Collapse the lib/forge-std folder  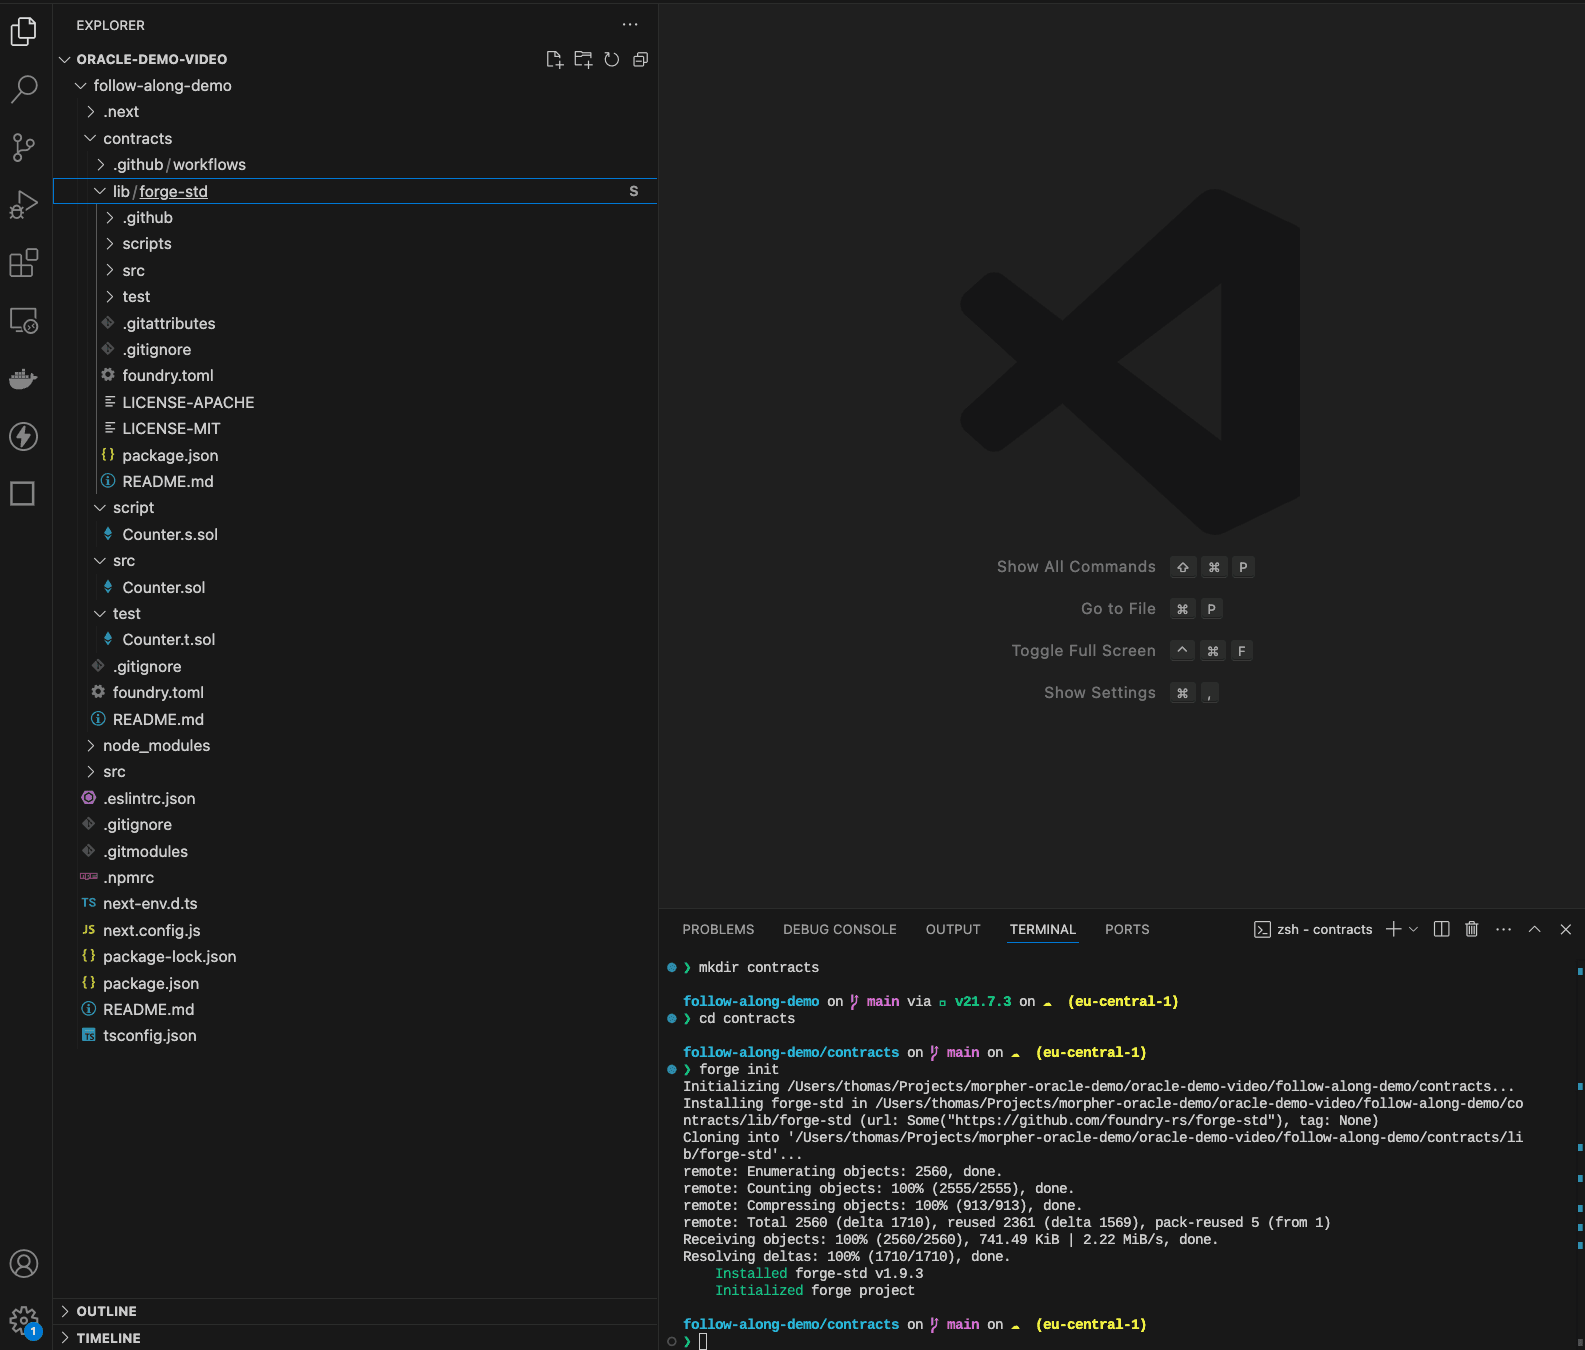[x=355, y=191]
